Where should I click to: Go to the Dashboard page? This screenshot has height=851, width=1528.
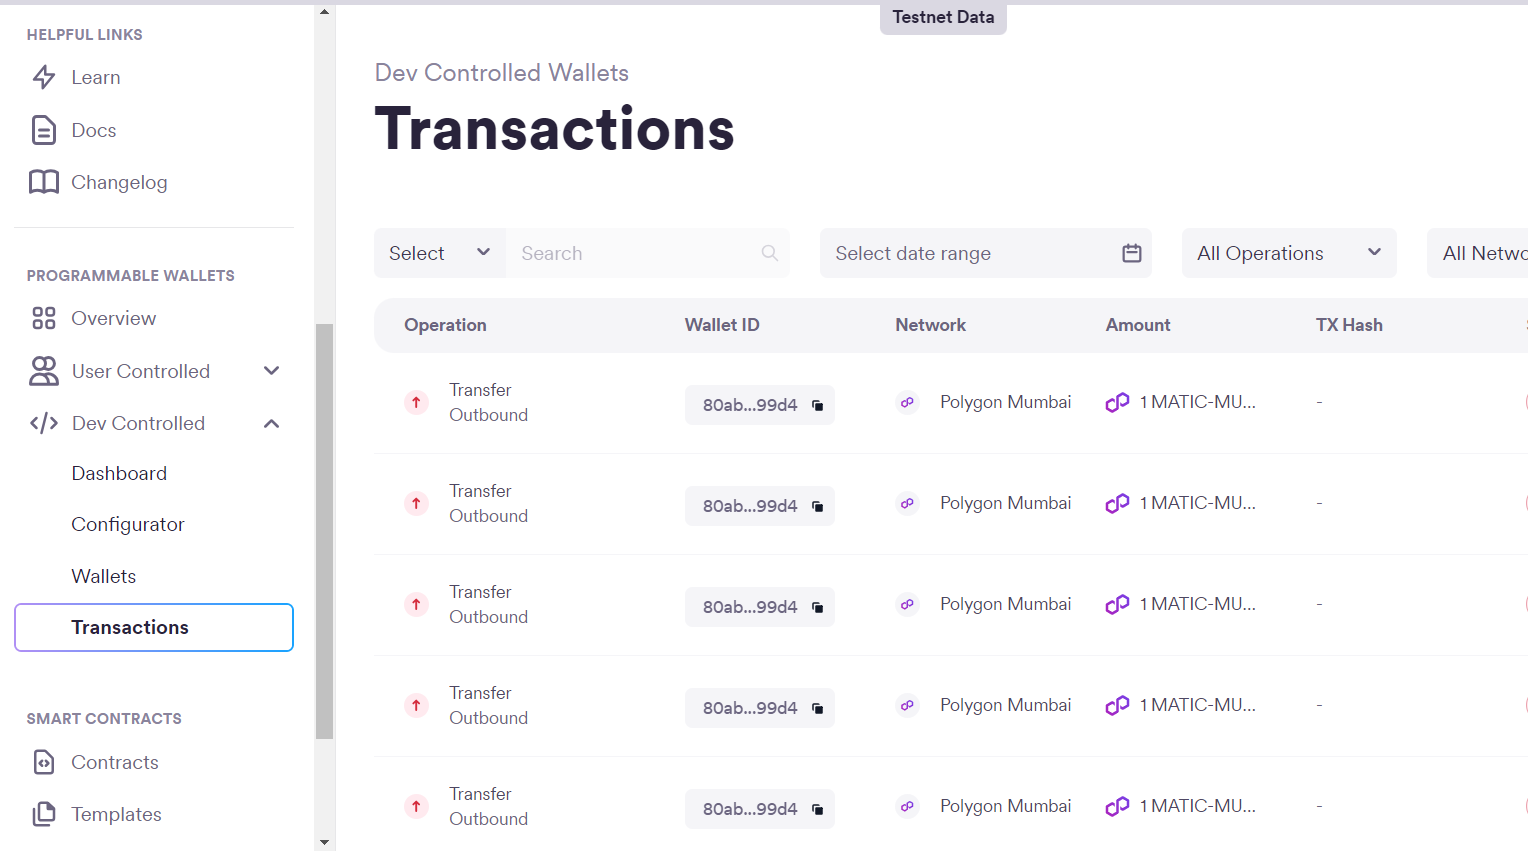pyautogui.click(x=119, y=472)
